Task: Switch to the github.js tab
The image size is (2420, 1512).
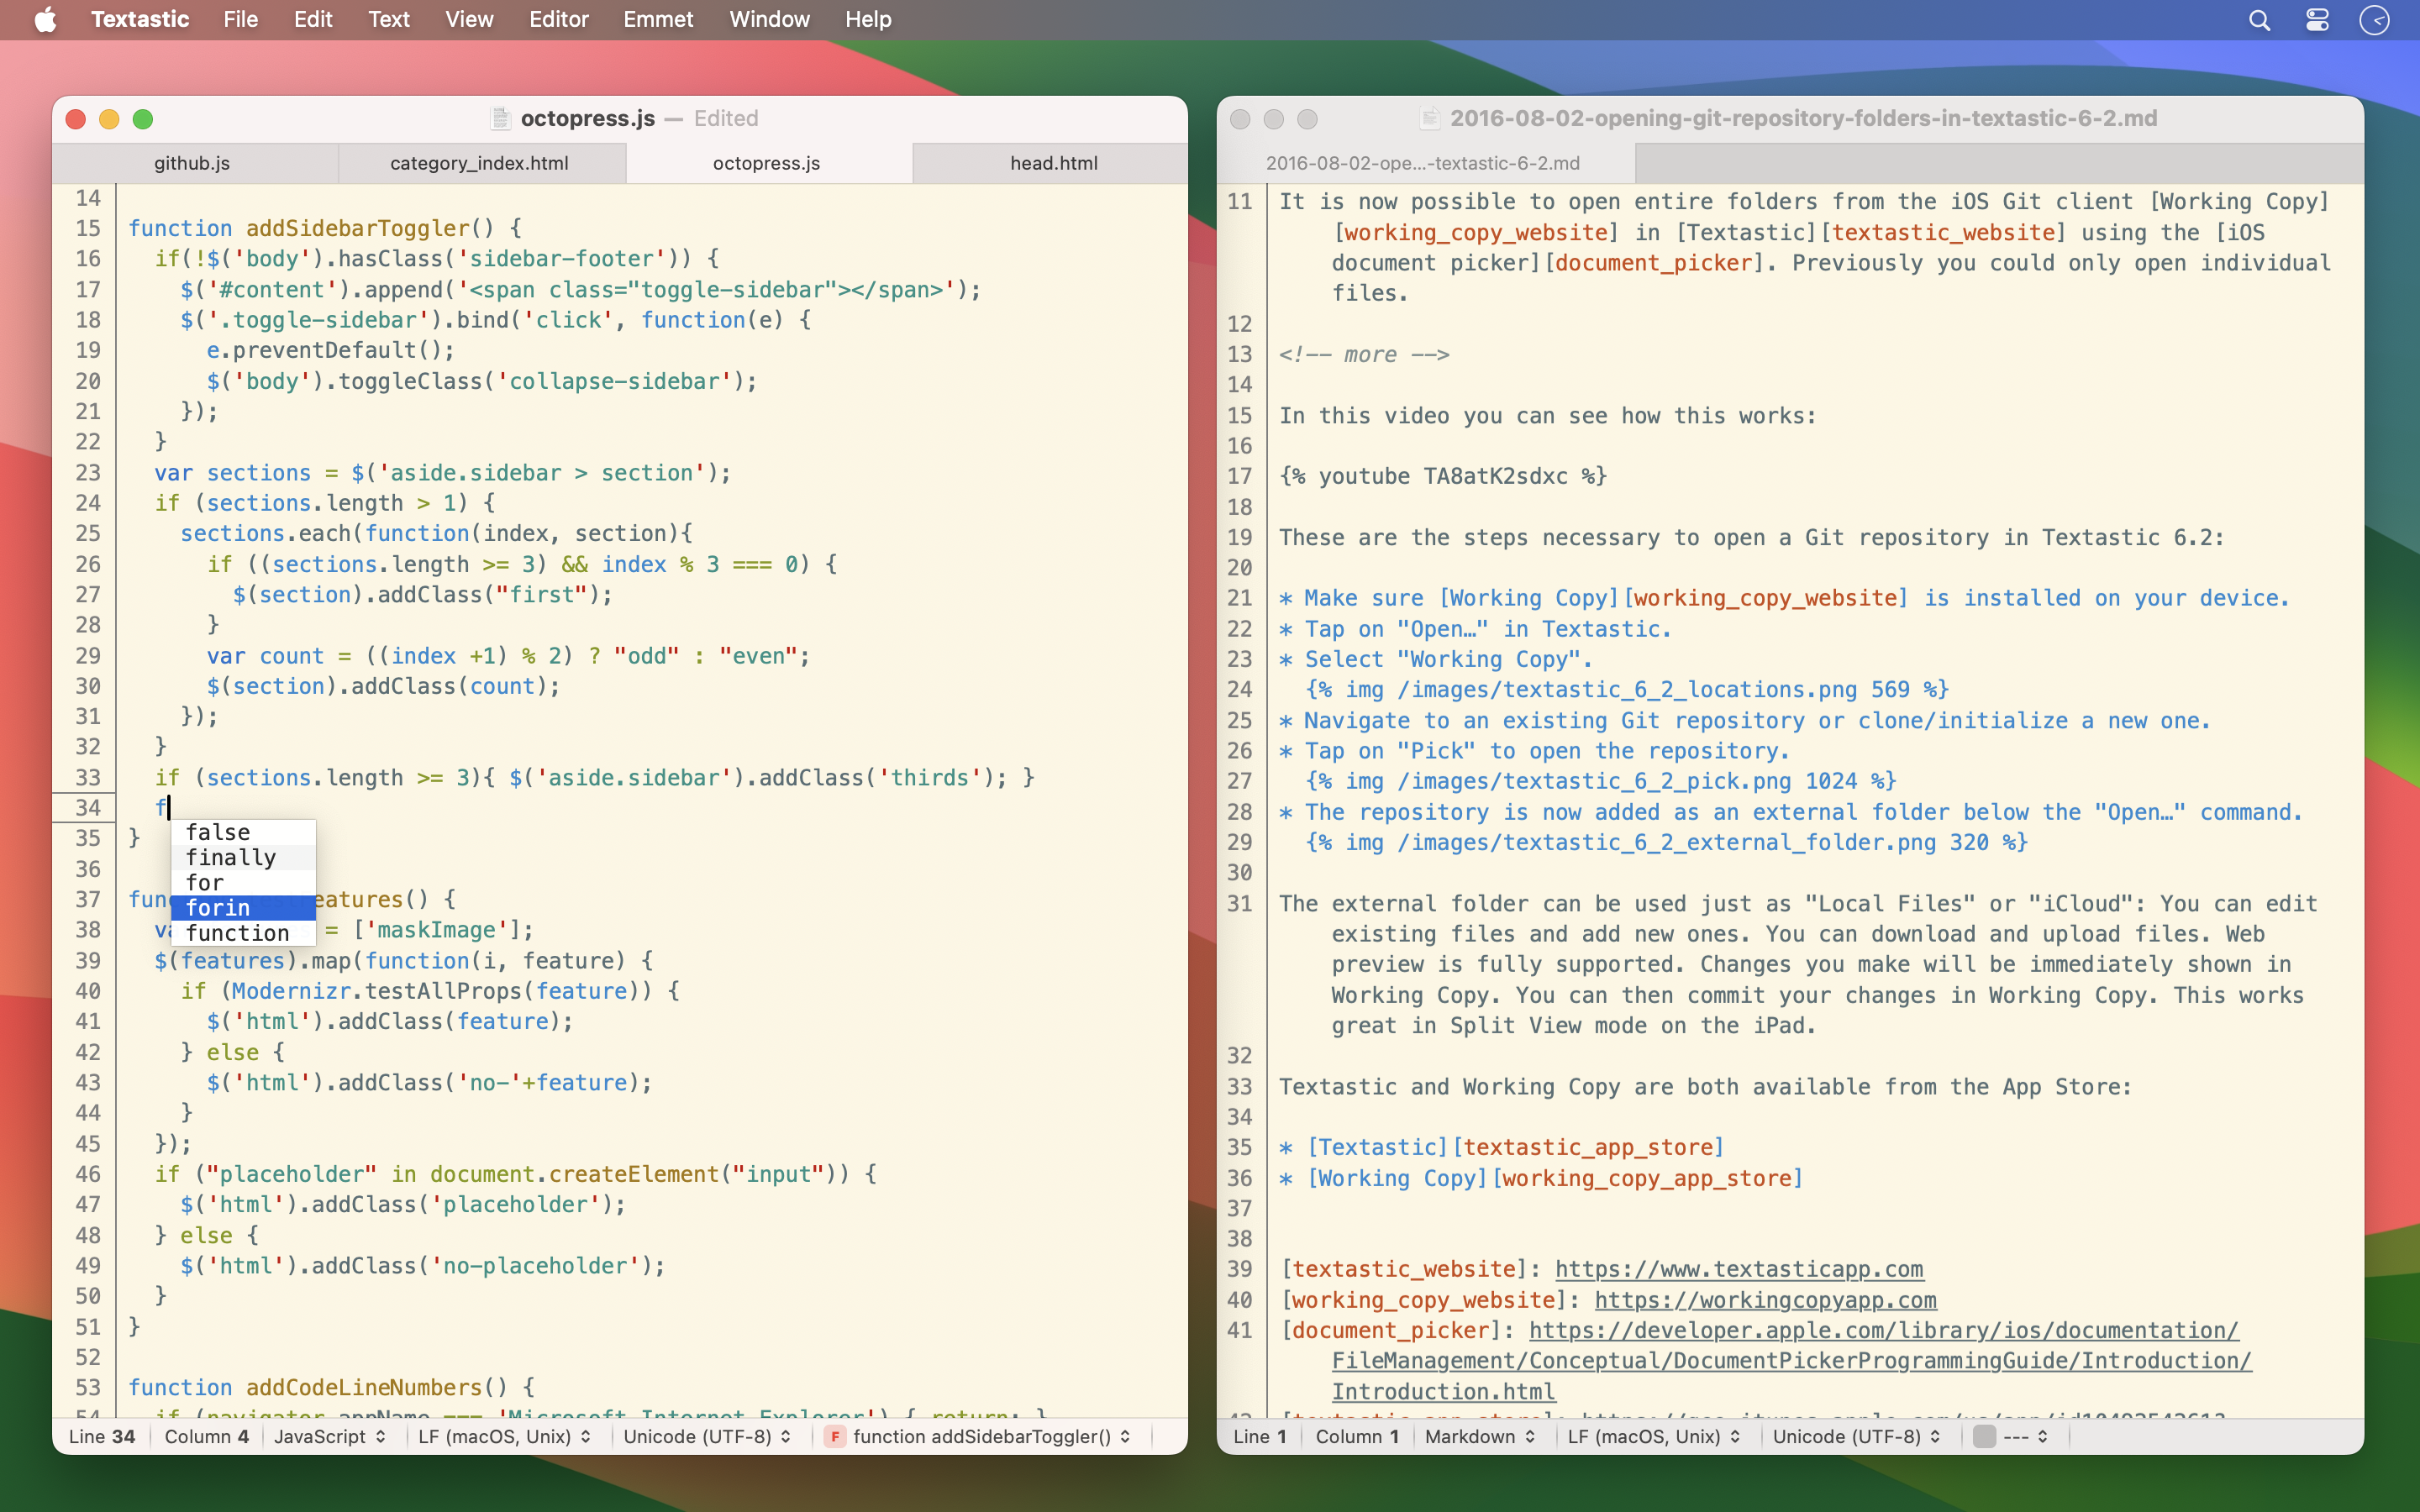Action: [x=194, y=163]
